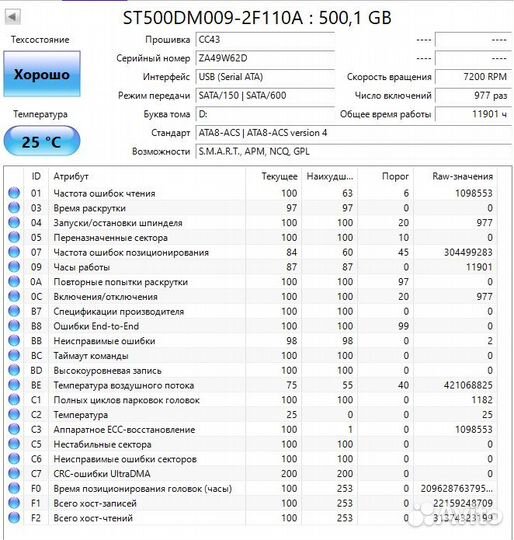Select the Прошивка field CC43

[265, 40]
